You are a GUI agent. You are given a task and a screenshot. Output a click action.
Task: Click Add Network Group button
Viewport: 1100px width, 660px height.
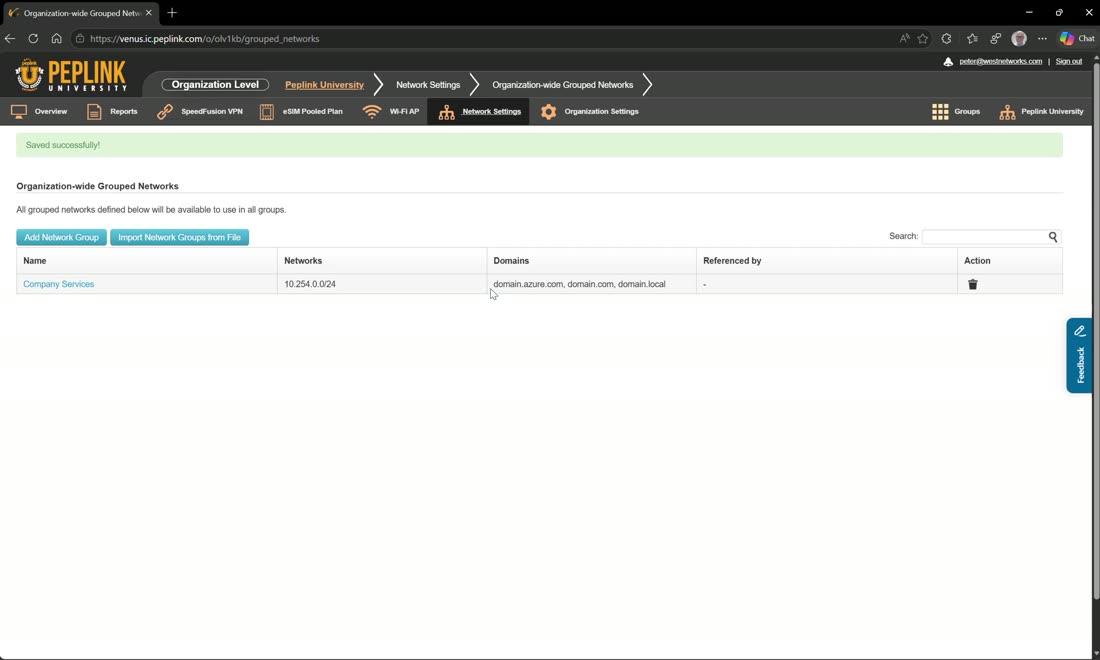[x=62, y=237]
